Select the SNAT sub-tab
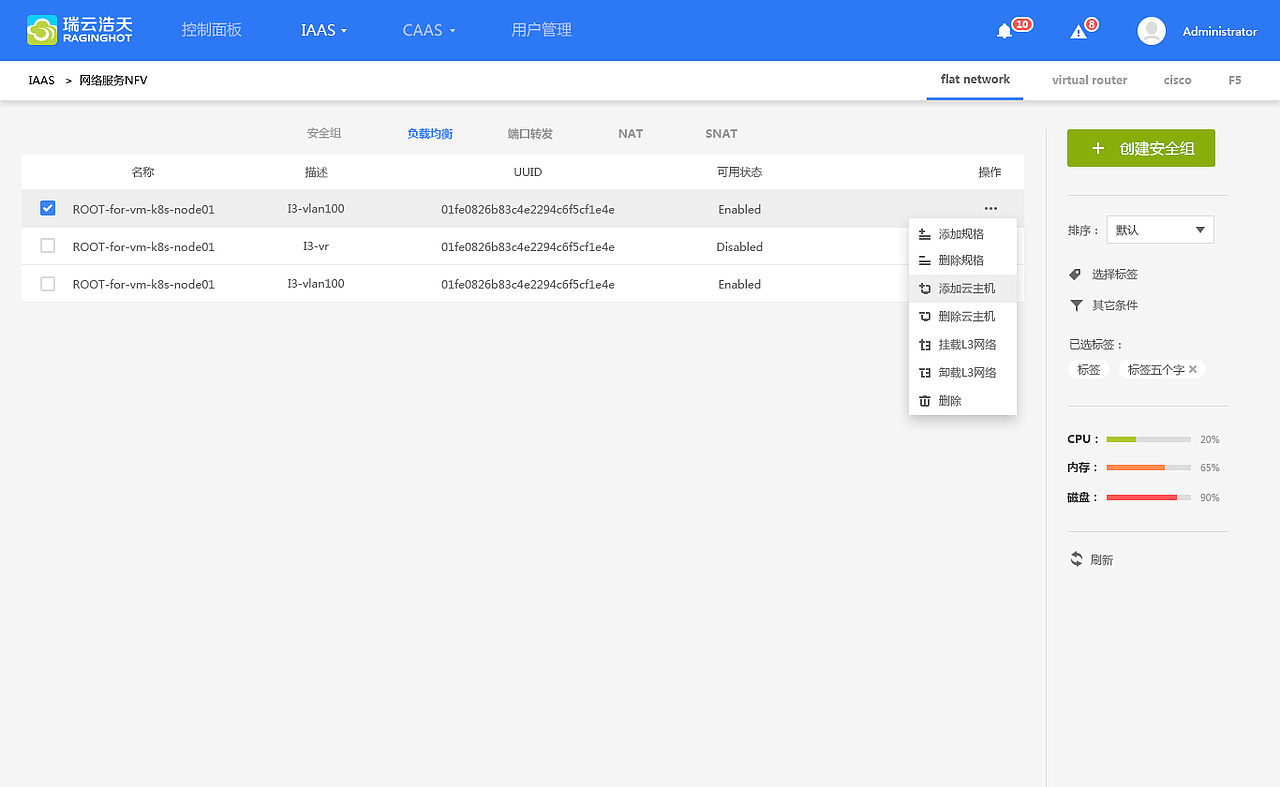 click(x=721, y=134)
